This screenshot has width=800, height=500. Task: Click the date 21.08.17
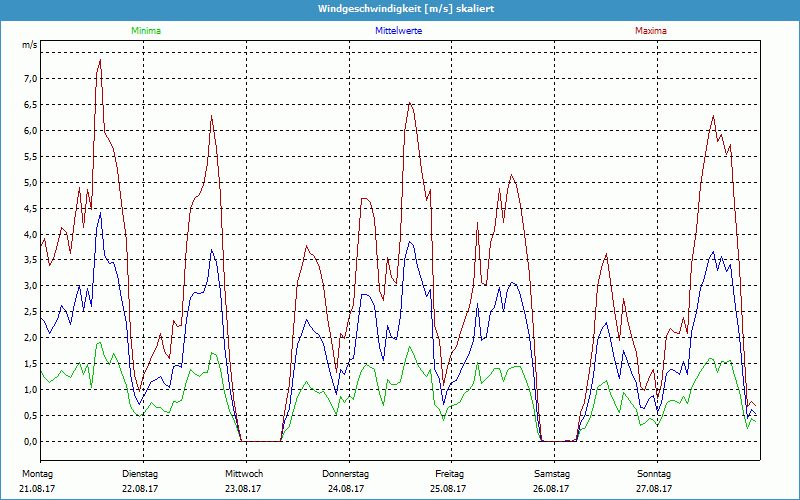coord(37,489)
